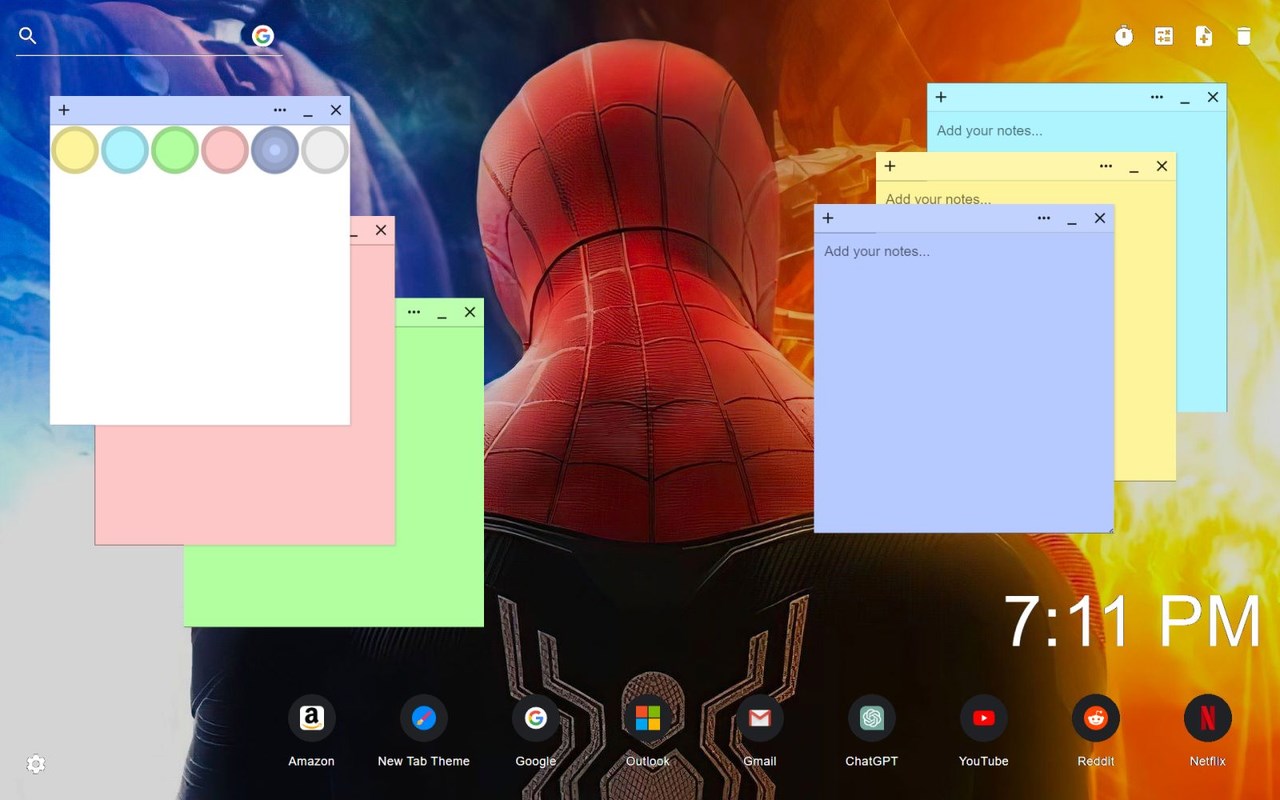Open the three-dot menu on the white note
Image resolution: width=1280 pixels, height=800 pixels.
[280, 110]
